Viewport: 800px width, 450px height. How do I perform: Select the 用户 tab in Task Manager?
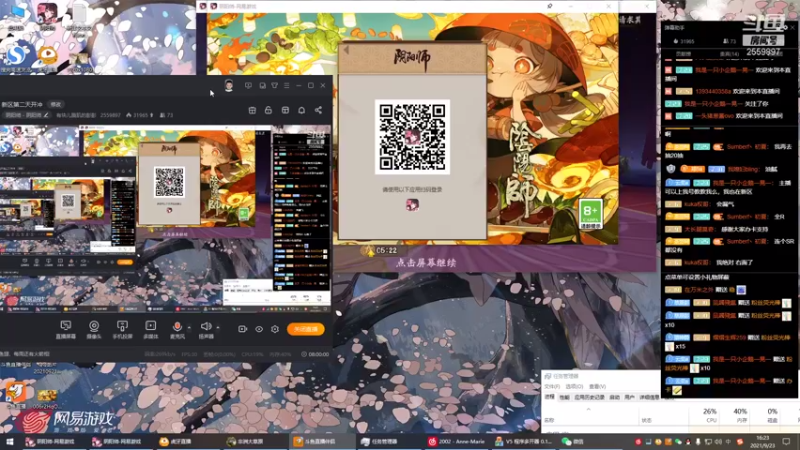(630, 397)
